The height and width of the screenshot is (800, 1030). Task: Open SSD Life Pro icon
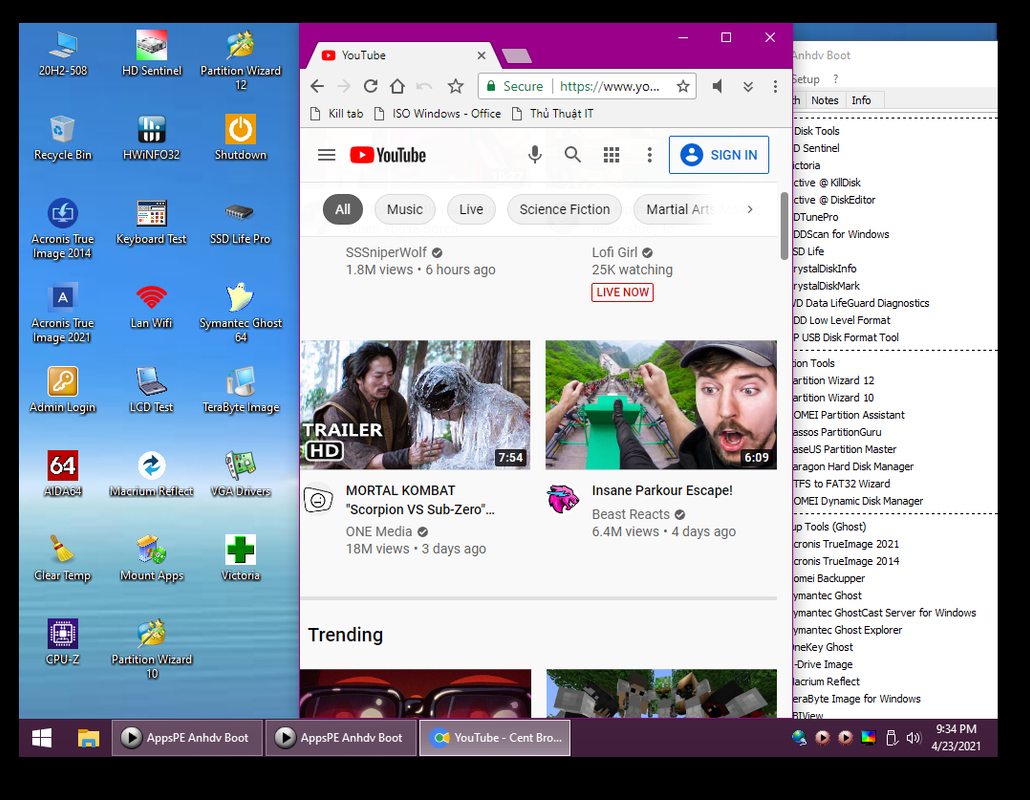click(240, 222)
